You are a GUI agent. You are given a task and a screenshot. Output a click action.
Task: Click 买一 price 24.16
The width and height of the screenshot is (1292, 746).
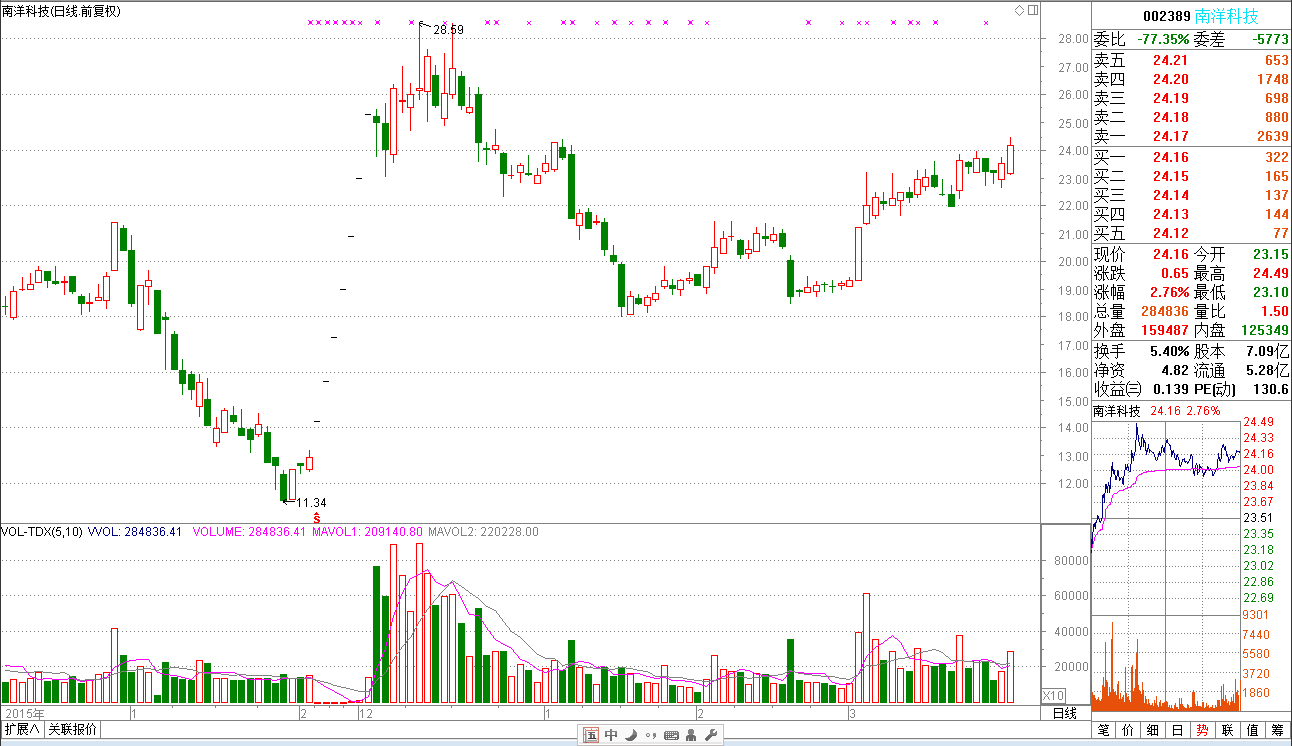(1171, 157)
